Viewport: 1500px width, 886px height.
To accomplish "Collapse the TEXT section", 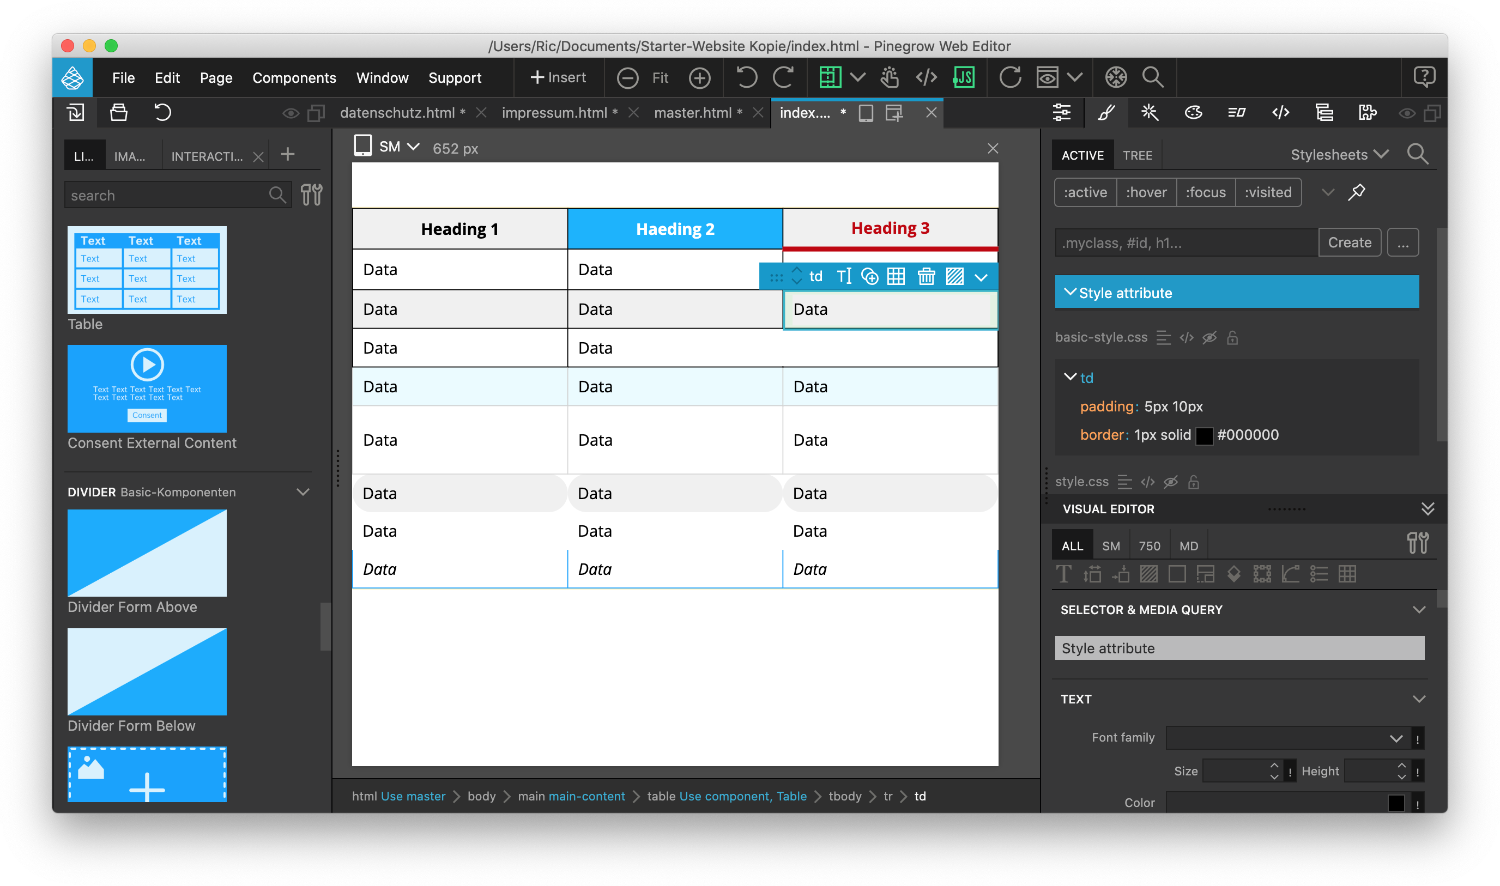I will pyautogui.click(x=1419, y=699).
